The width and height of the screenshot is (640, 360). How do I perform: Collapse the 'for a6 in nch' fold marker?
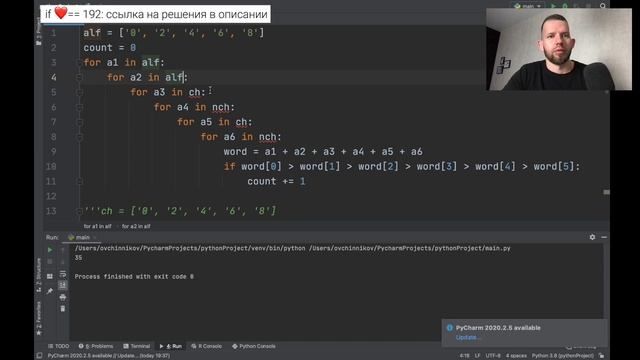[80, 137]
